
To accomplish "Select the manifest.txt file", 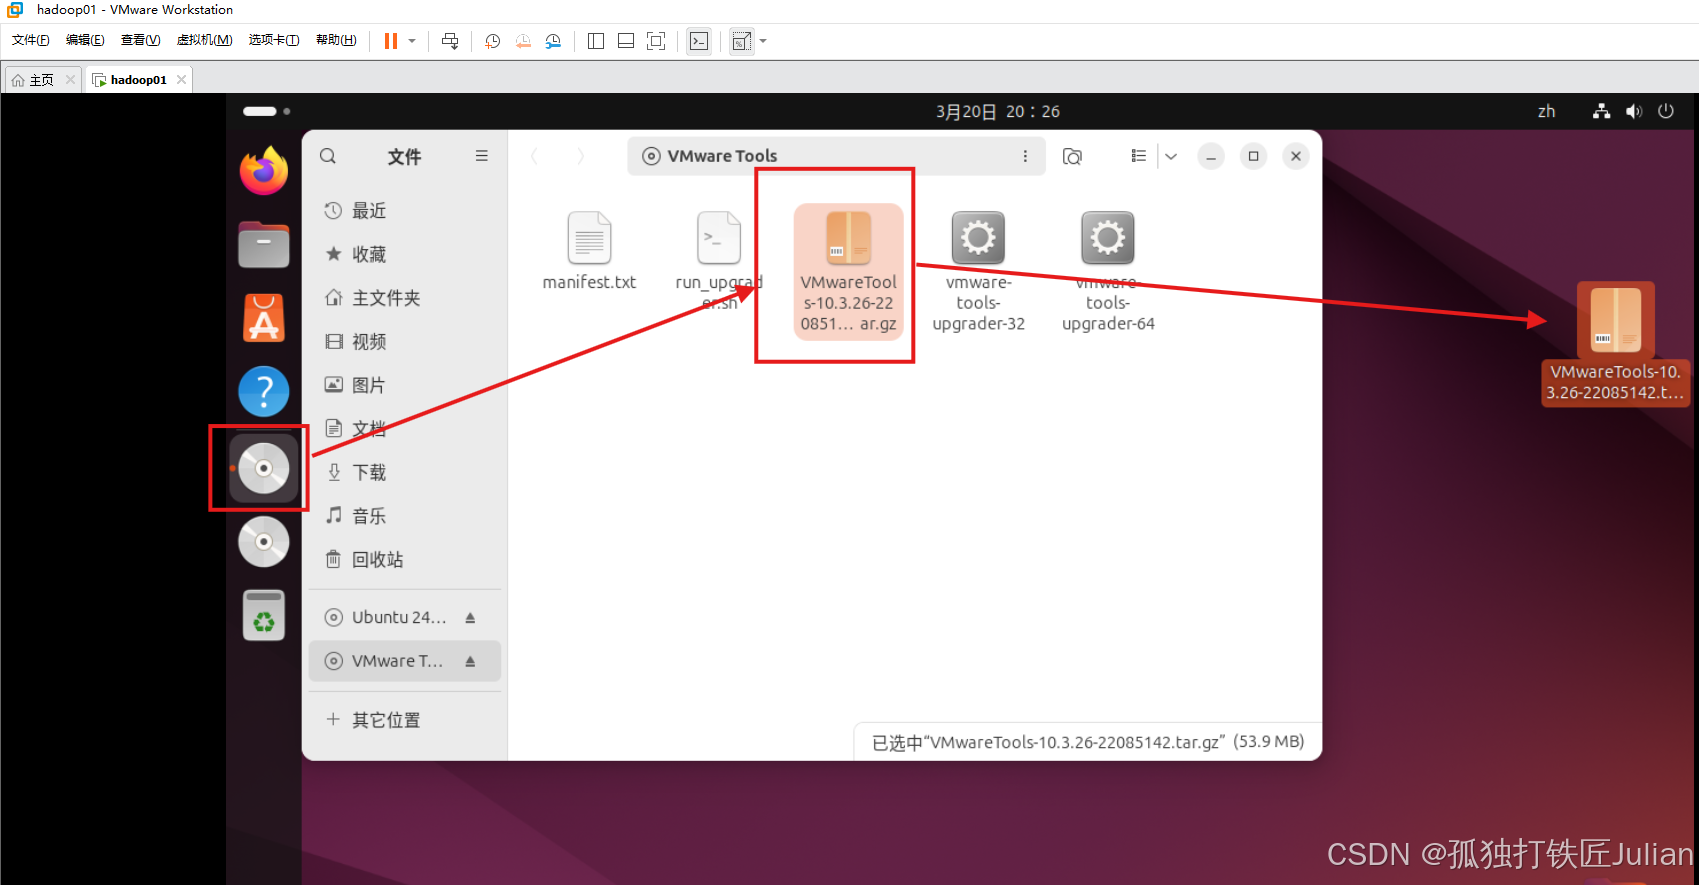I will 589,251.
